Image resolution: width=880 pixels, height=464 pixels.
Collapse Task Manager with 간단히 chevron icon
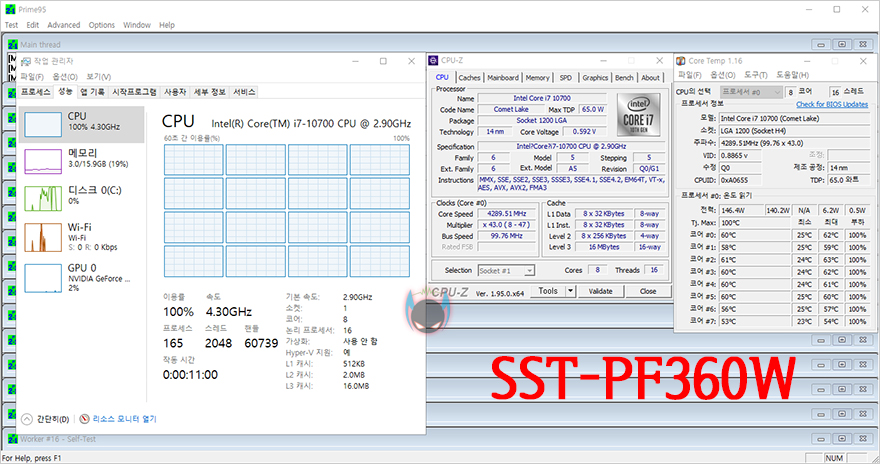point(27,419)
